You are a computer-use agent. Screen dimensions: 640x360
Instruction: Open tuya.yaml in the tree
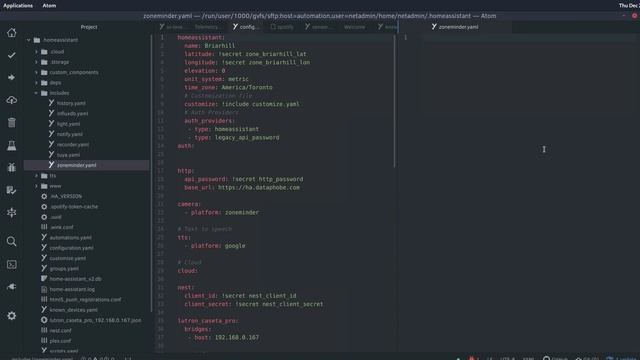pyautogui.click(x=68, y=155)
